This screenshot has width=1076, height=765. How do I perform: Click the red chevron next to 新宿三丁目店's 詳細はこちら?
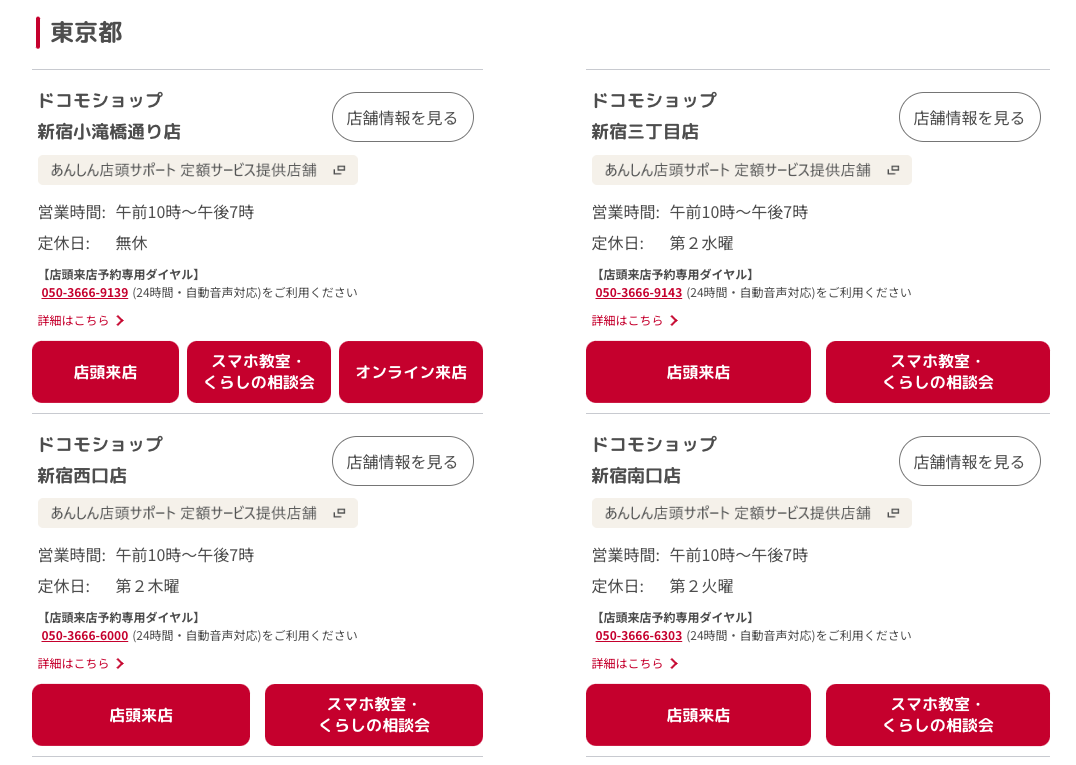point(674,321)
